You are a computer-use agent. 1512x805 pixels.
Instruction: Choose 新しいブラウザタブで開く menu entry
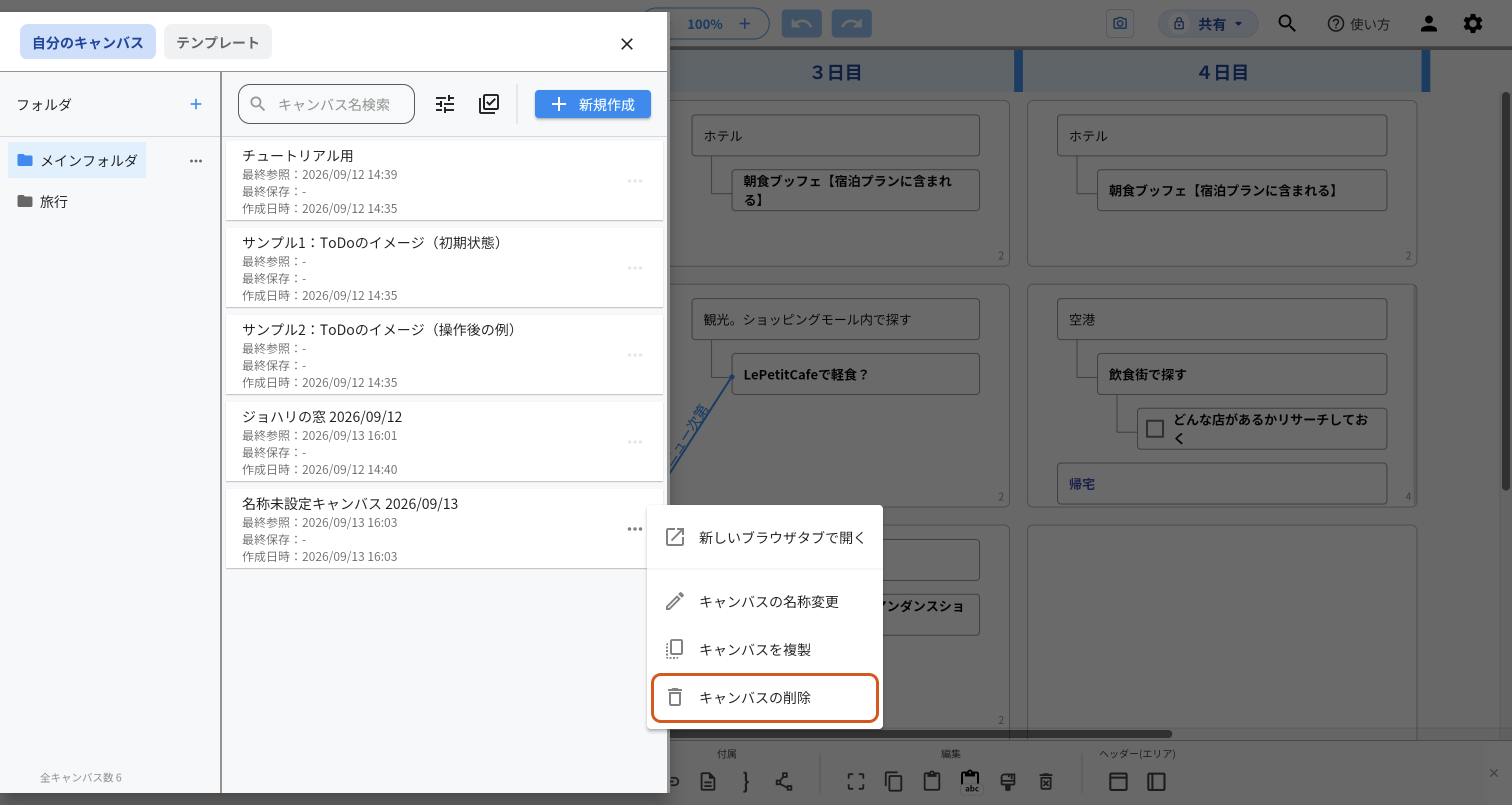click(x=764, y=538)
